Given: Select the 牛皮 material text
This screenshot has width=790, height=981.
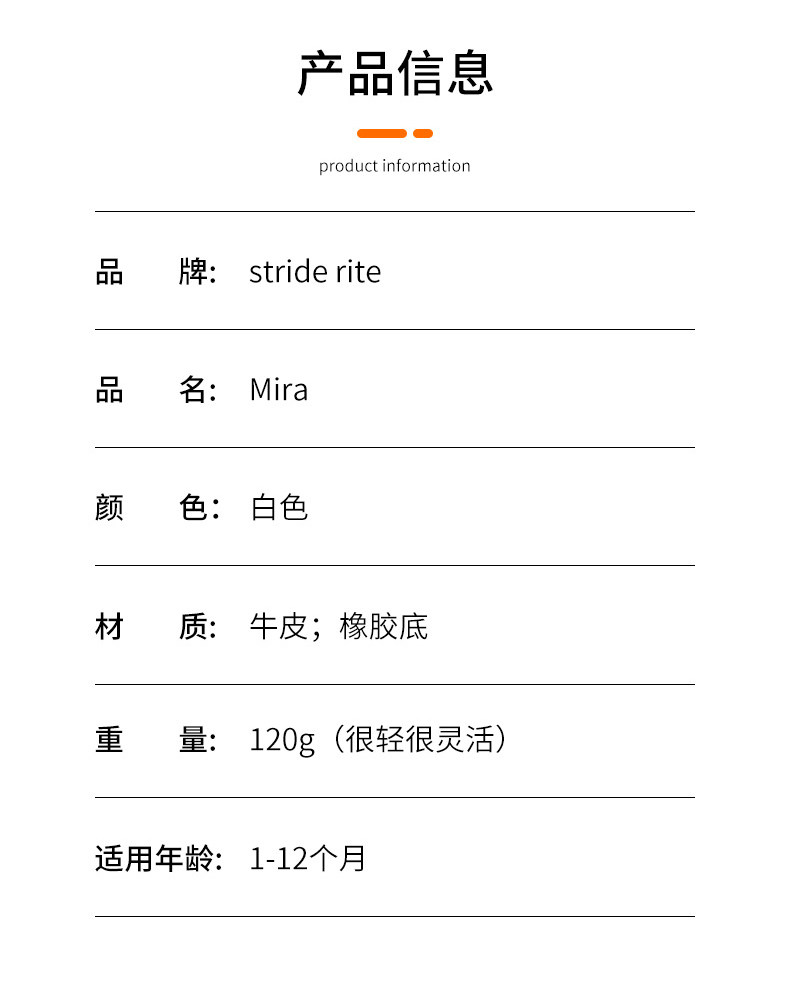Looking at the screenshot, I should point(278,627).
